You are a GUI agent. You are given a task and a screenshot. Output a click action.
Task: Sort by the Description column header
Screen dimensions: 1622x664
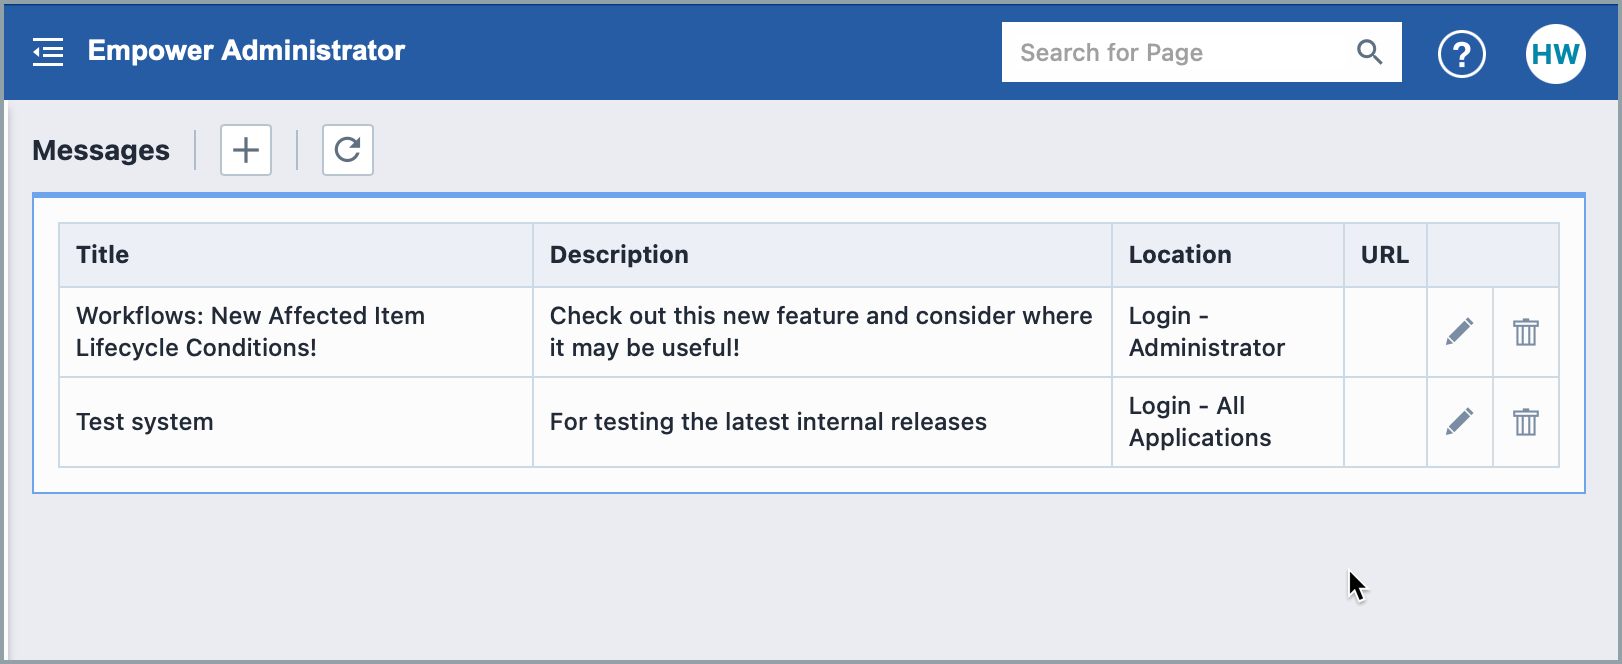pos(619,255)
